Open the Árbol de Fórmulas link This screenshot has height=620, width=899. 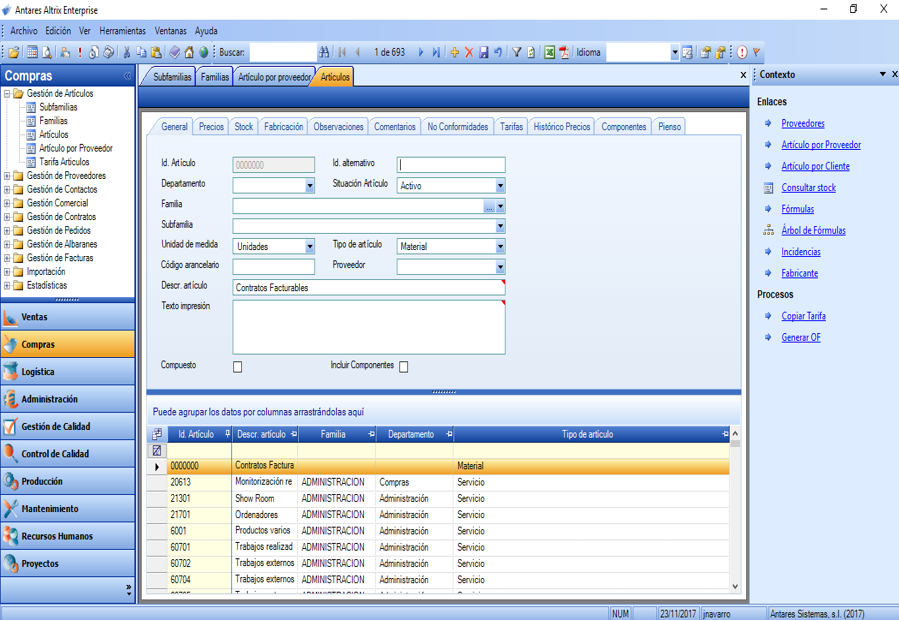(x=814, y=231)
